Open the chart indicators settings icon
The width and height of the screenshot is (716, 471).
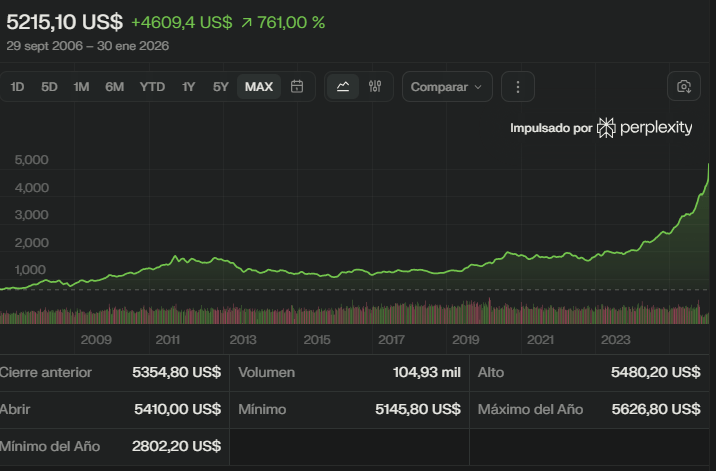375,87
